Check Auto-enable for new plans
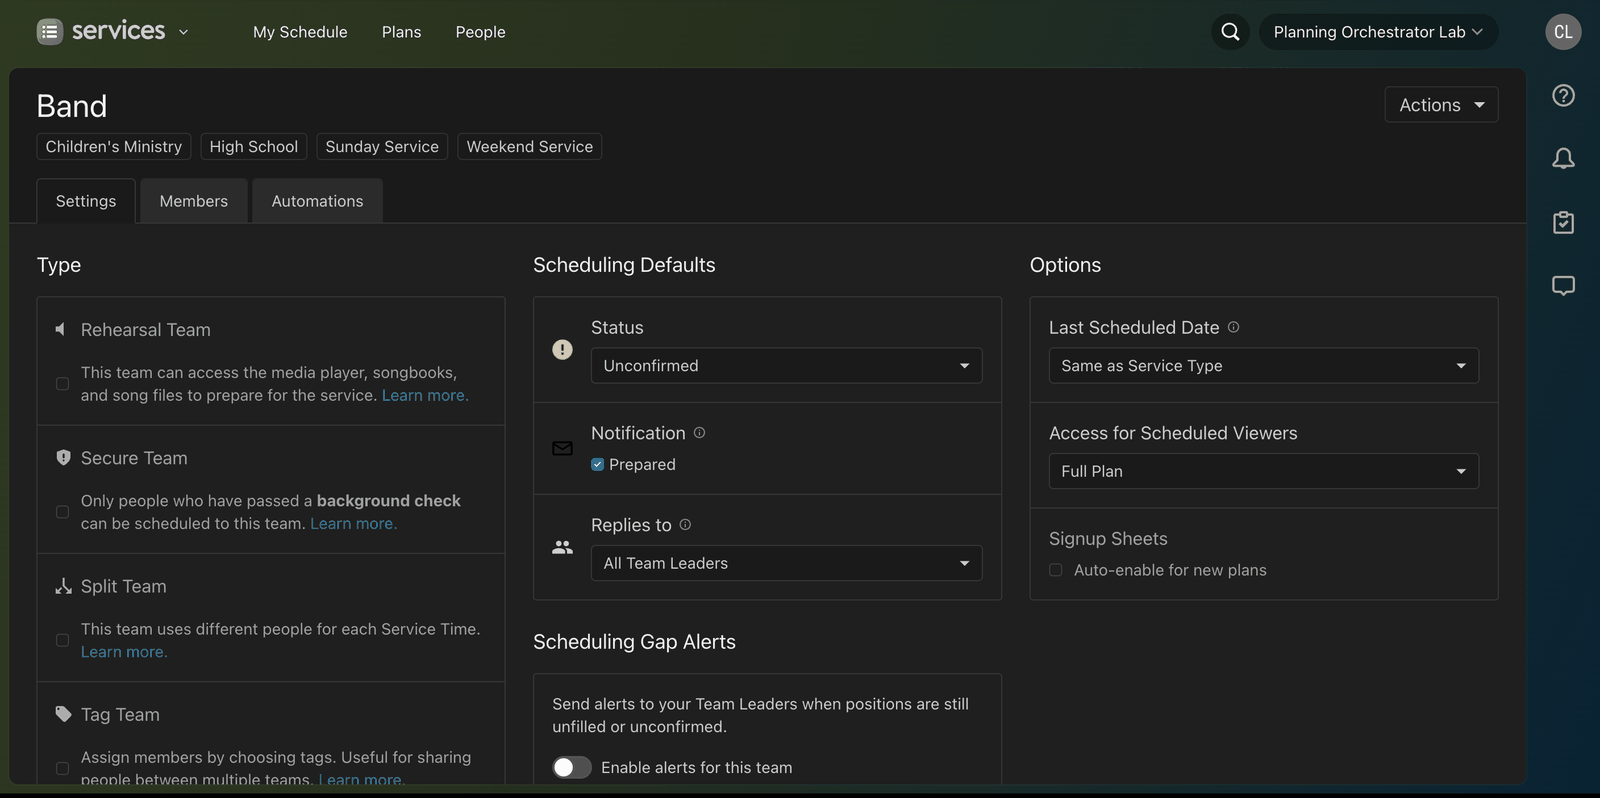Image resolution: width=1600 pixels, height=798 pixels. tap(1055, 570)
